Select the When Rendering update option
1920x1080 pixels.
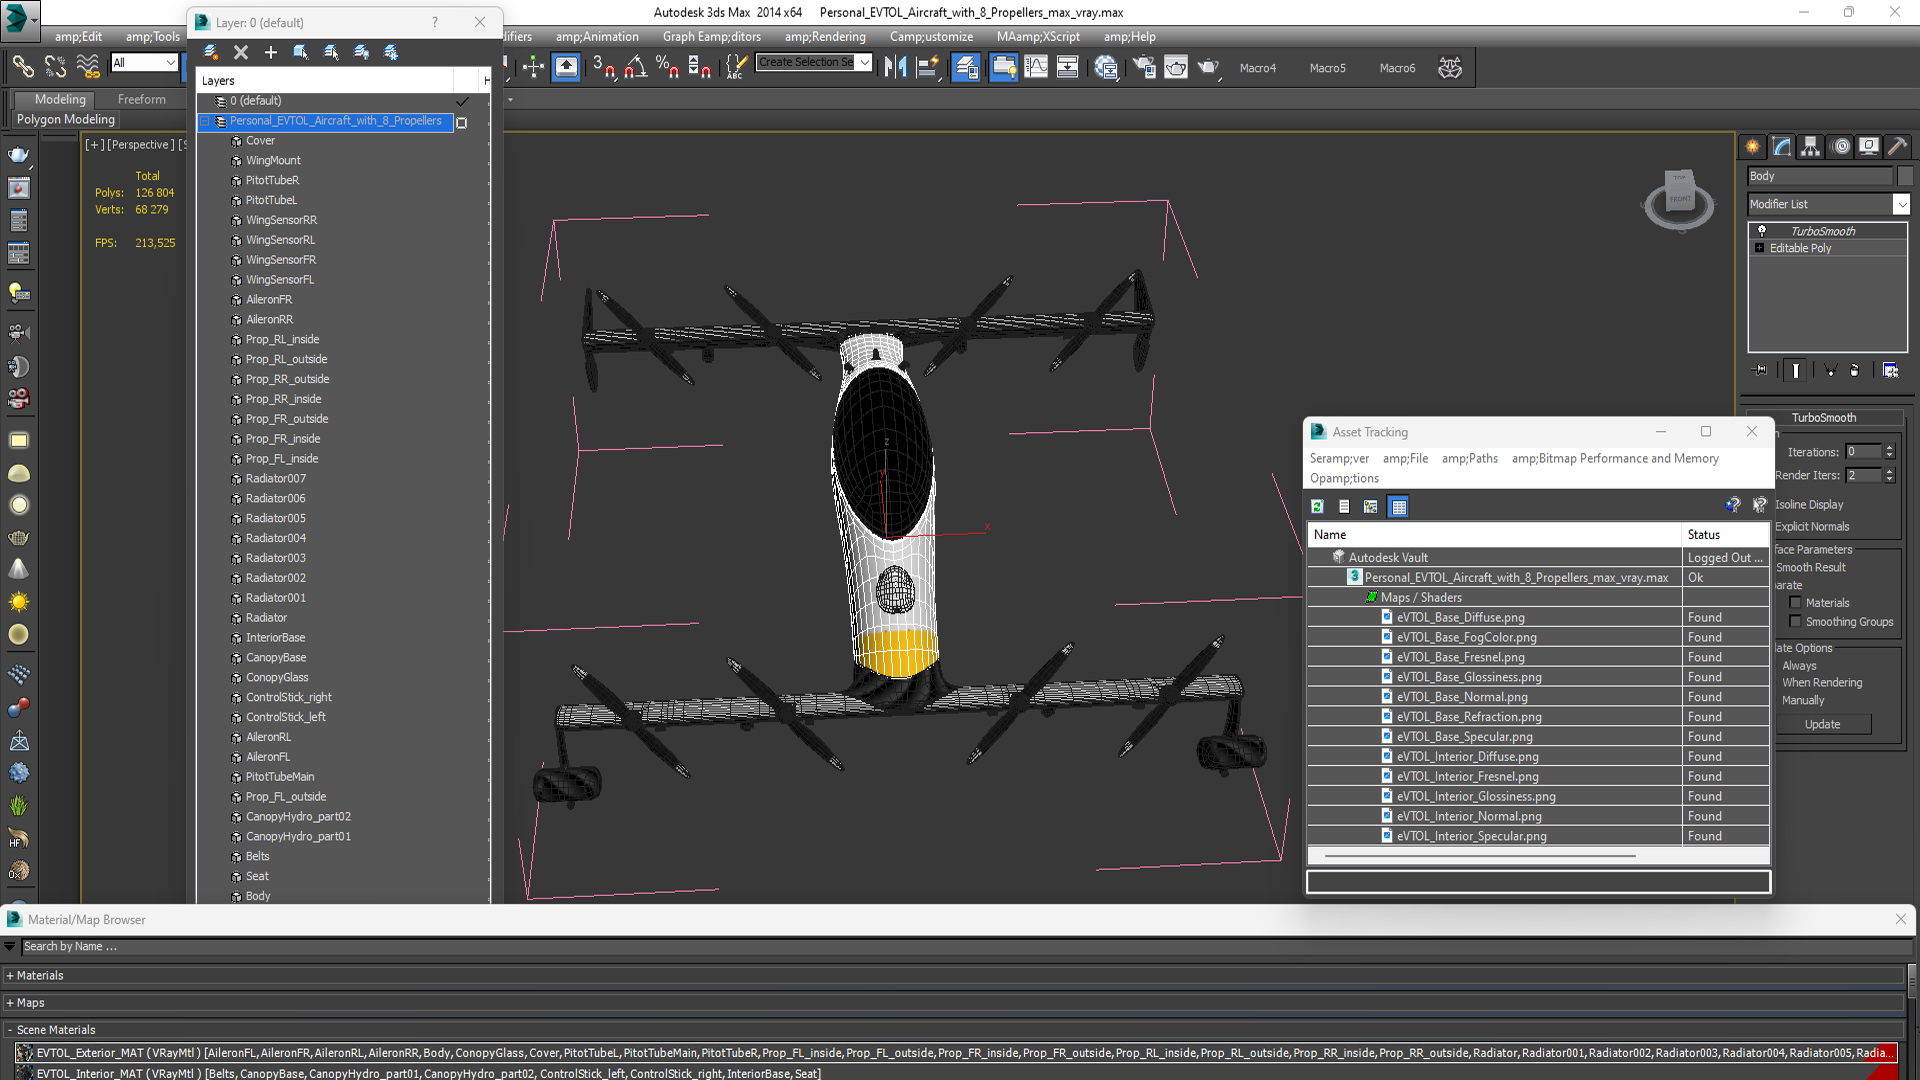(x=1821, y=682)
